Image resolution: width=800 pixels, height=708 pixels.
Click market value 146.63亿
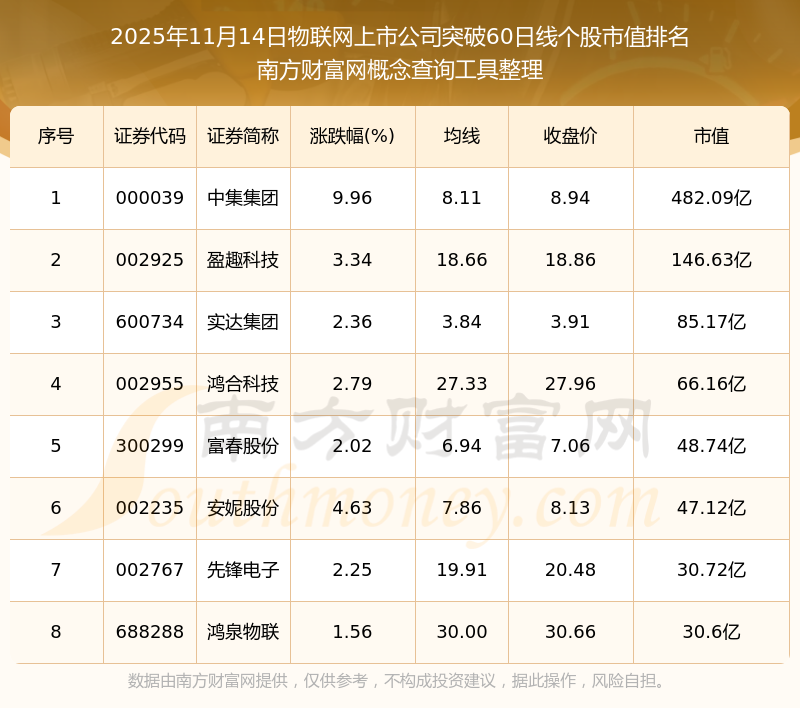pyautogui.click(x=711, y=260)
